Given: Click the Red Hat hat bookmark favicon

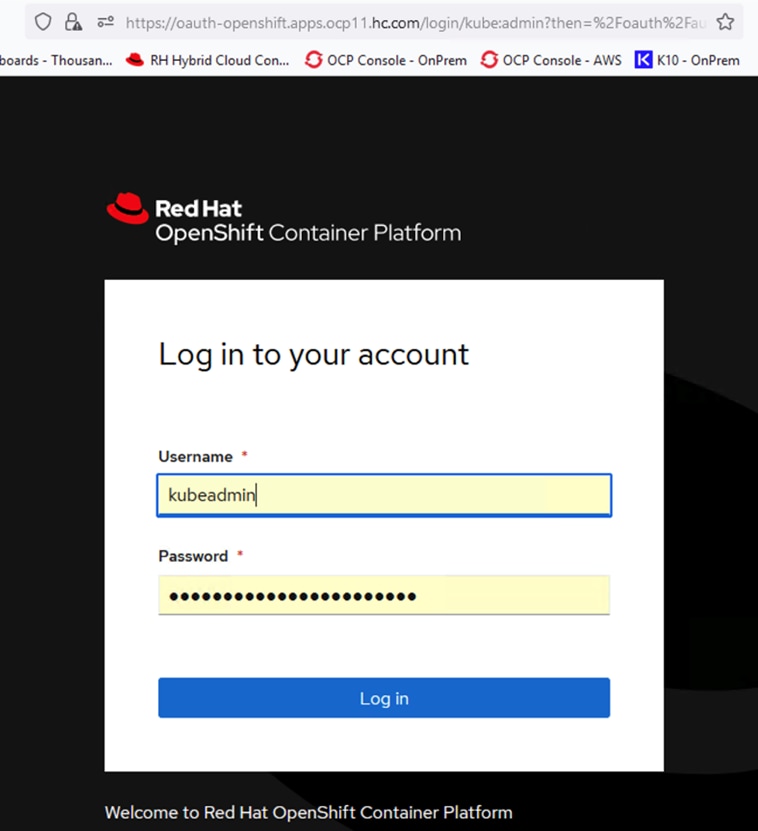Looking at the screenshot, I should [x=135, y=60].
